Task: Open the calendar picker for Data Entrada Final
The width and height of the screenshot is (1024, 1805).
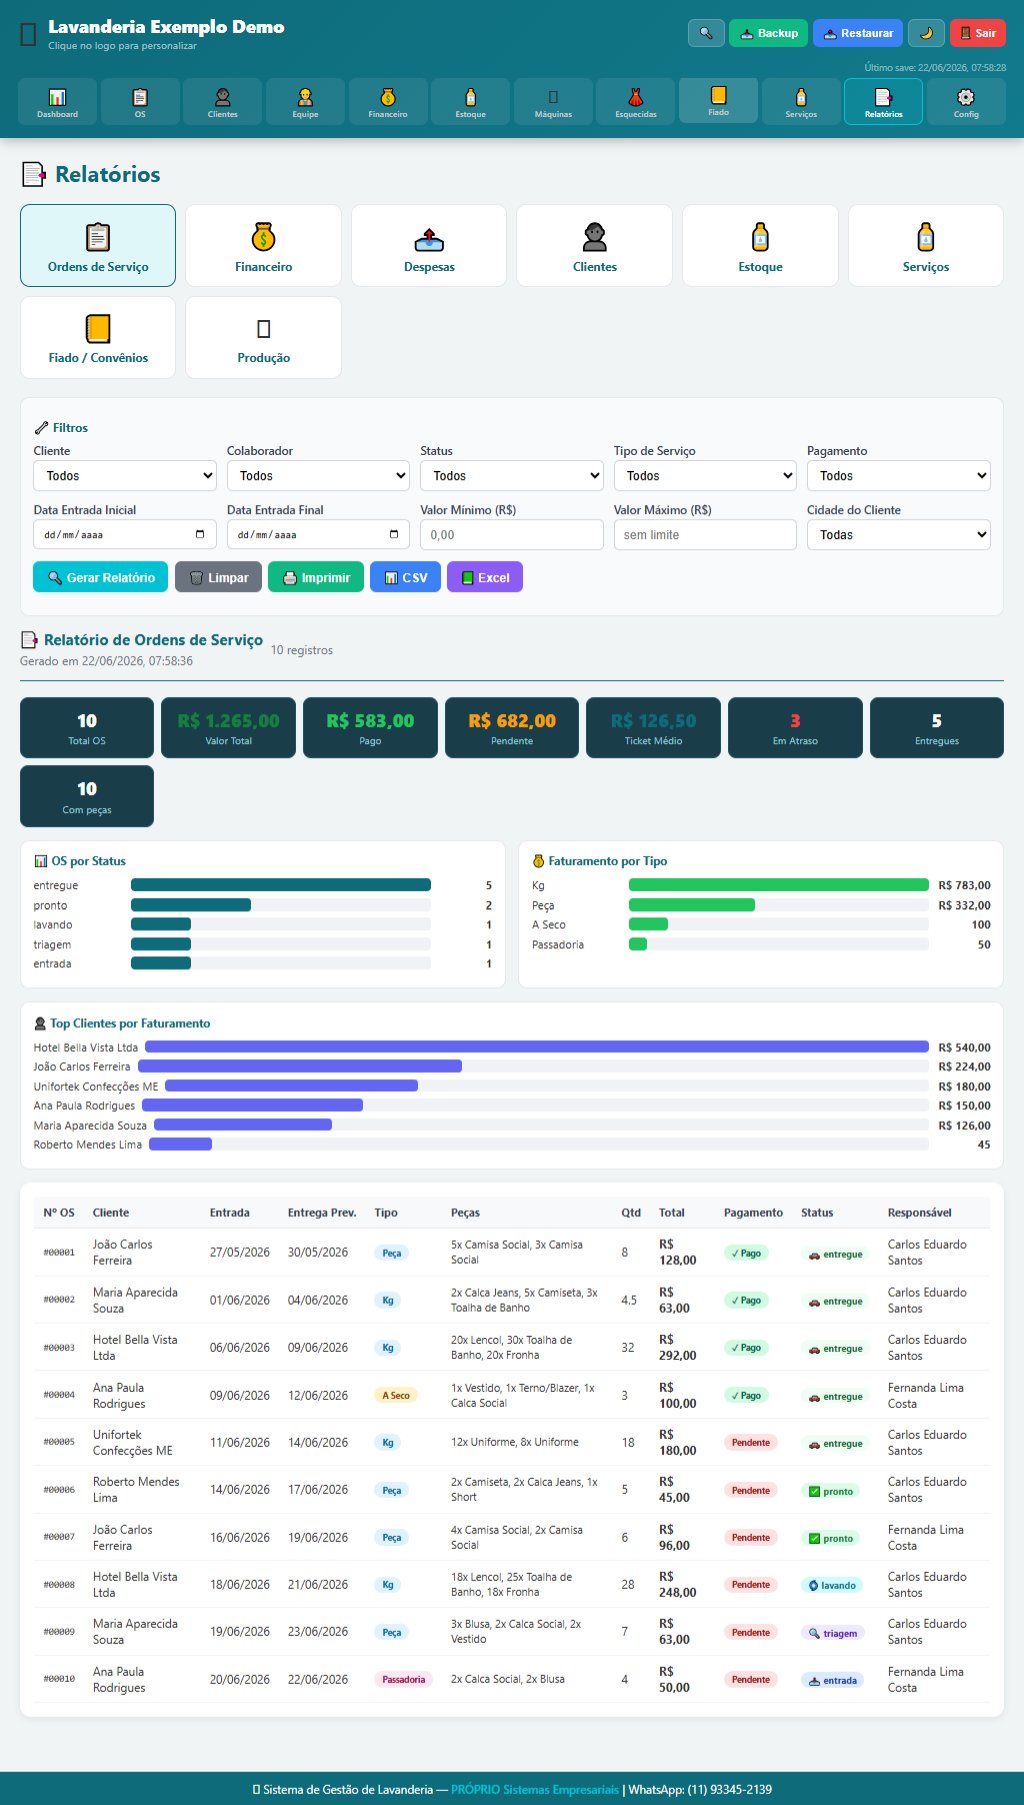Action: tap(393, 534)
